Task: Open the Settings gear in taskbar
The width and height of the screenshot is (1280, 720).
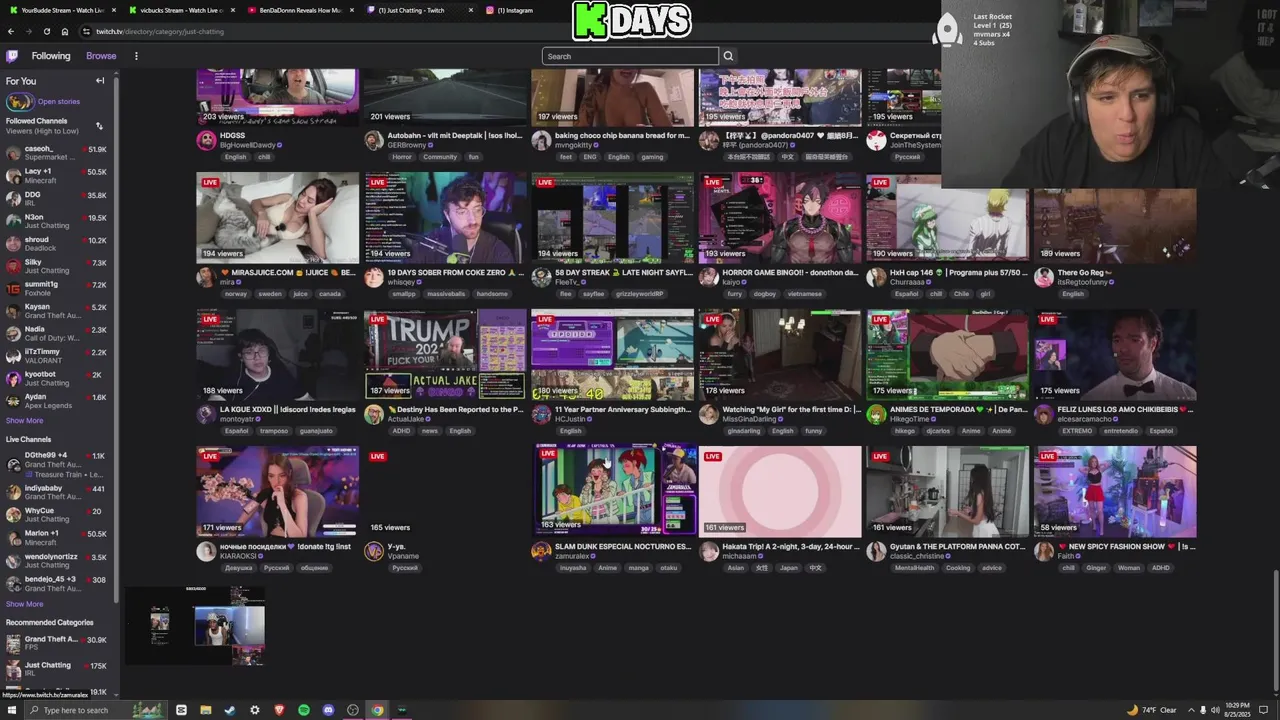Action: click(255, 710)
